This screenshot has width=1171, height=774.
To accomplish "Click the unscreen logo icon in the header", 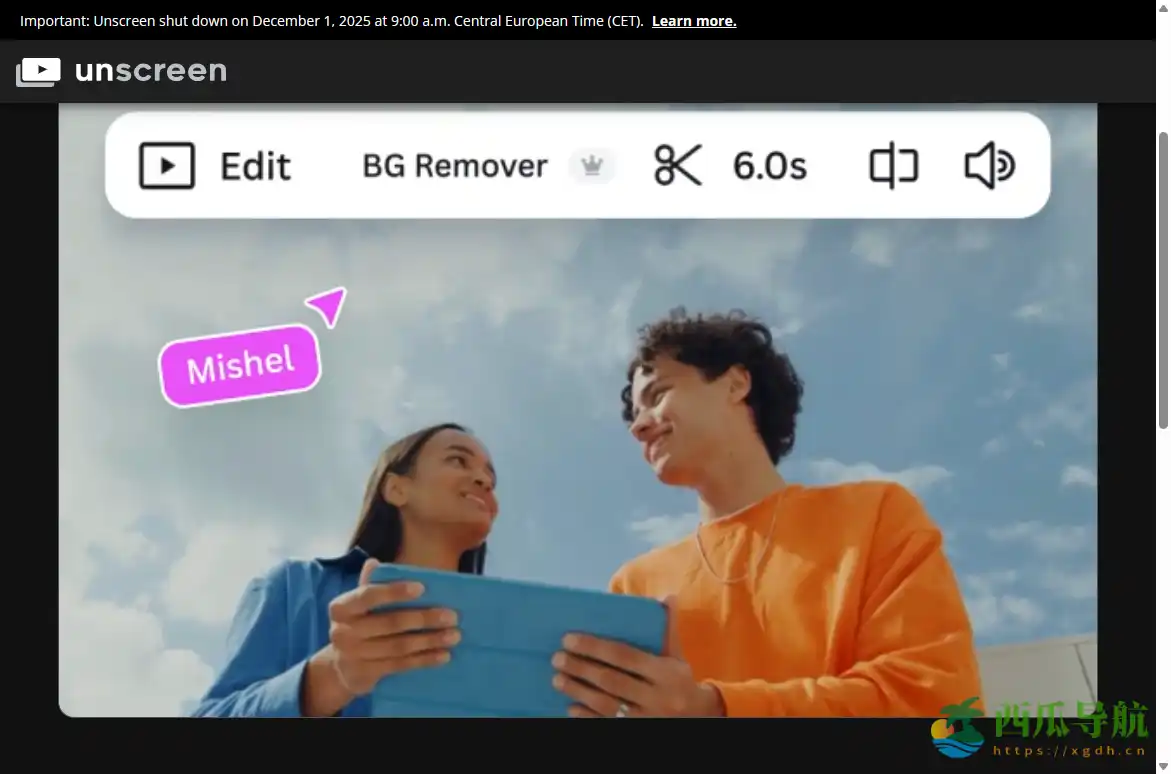I will pos(38,70).
